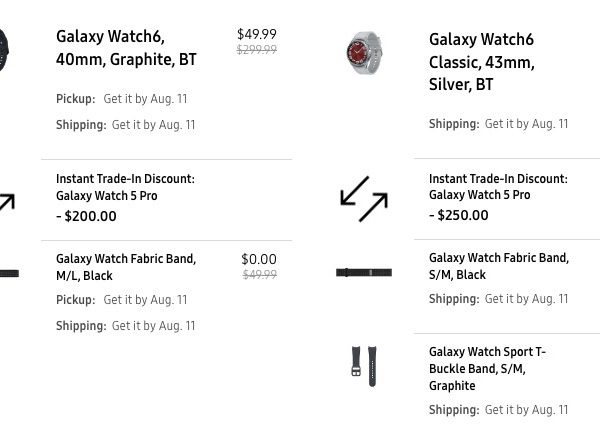The image size is (600, 430).
Task: Click the partial graphite watch image
Action: click(3, 48)
